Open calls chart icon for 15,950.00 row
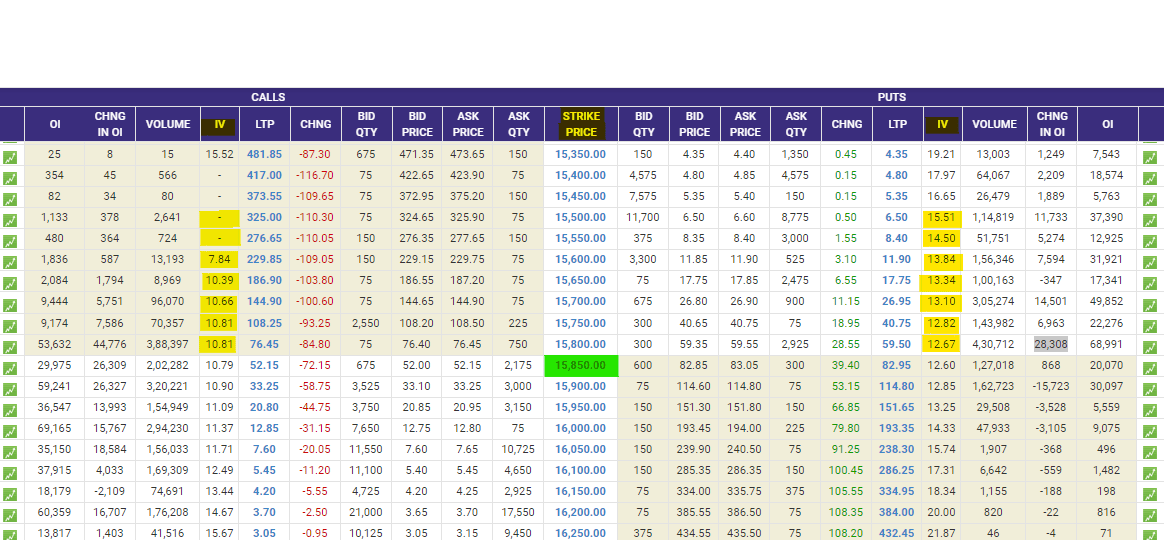 (x=10, y=411)
